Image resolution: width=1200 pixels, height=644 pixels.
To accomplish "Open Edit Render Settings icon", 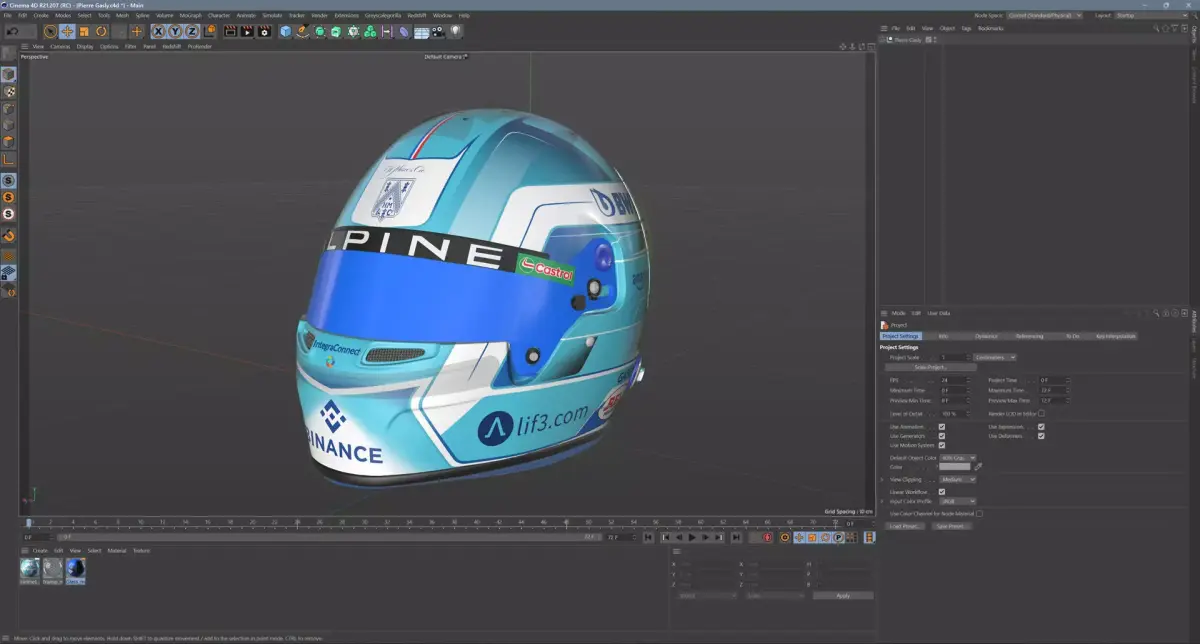I will point(264,31).
